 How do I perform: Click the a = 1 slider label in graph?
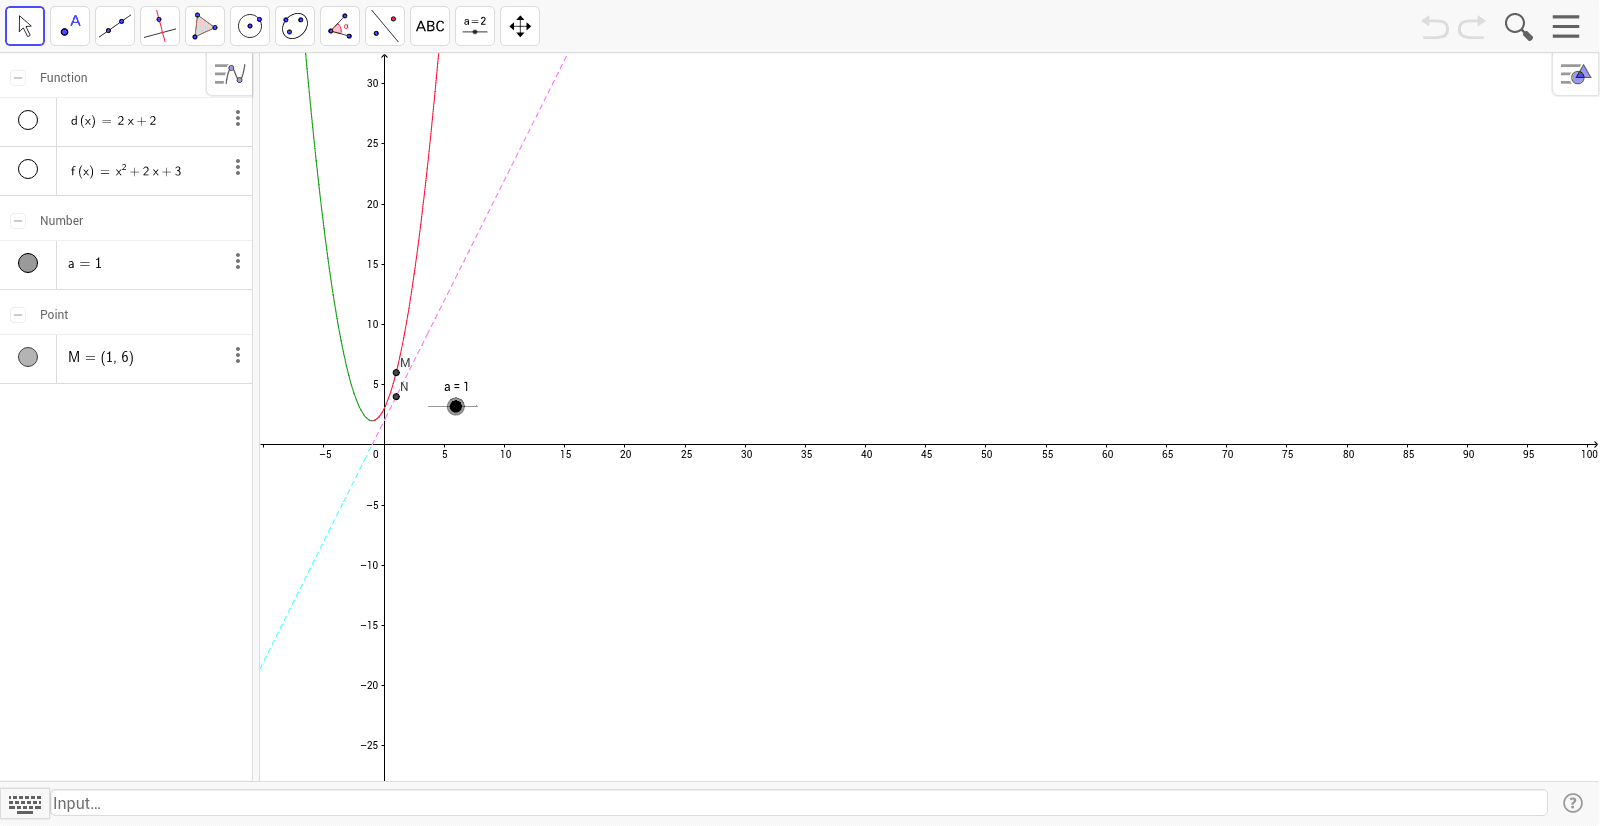(456, 387)
